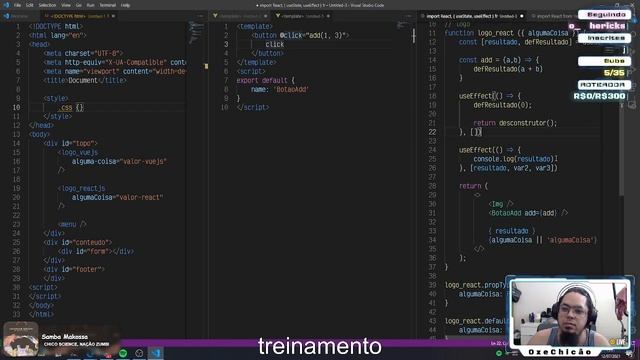The image size is (640, 360).
Task: Click the word 'click' on template line 3
Action: [x=274, y=44]
